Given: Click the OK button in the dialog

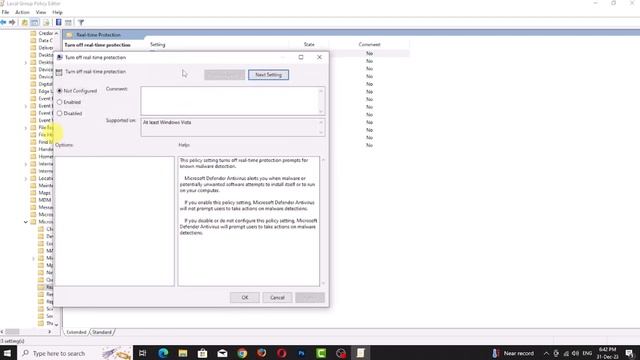Looking at the screenshot, I should click(244, 298).
